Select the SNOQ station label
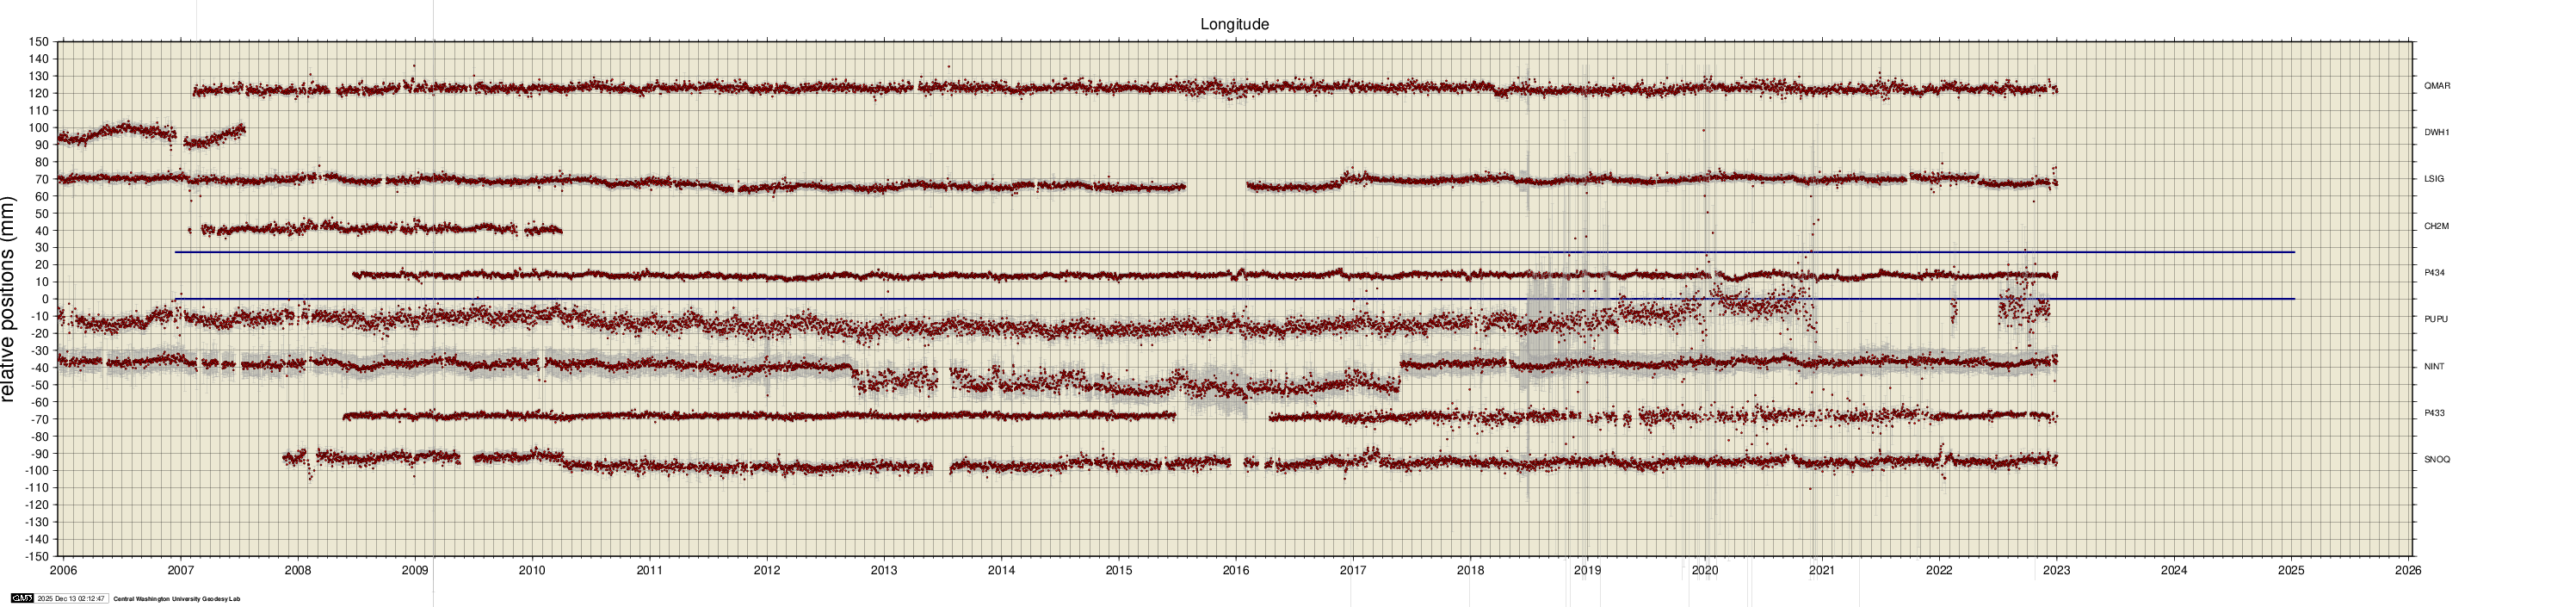 pyautogui.click(x=2436, y=460)
